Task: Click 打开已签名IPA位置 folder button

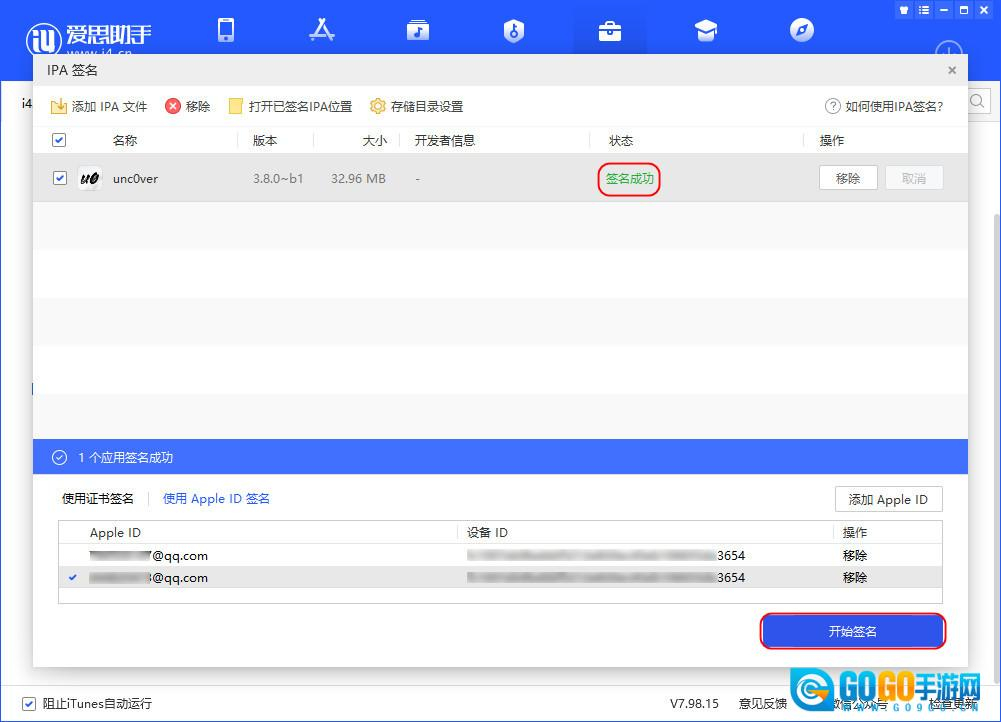Action: pos(290,106)
